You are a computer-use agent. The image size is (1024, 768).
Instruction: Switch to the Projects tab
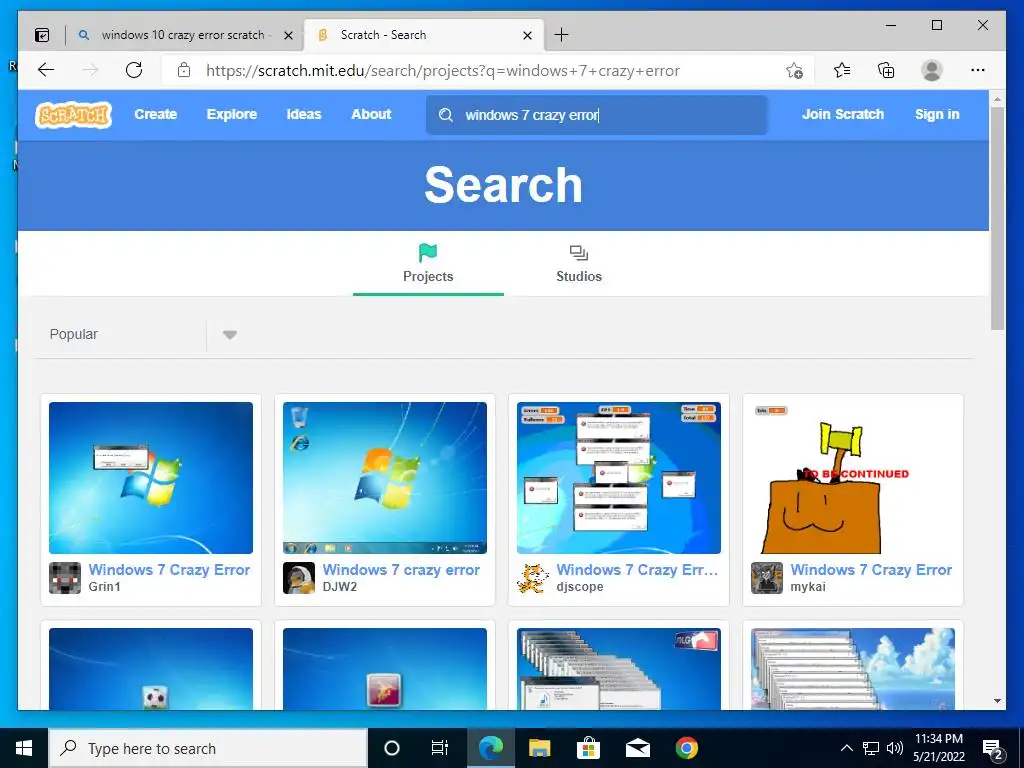[x=428, y=264]
